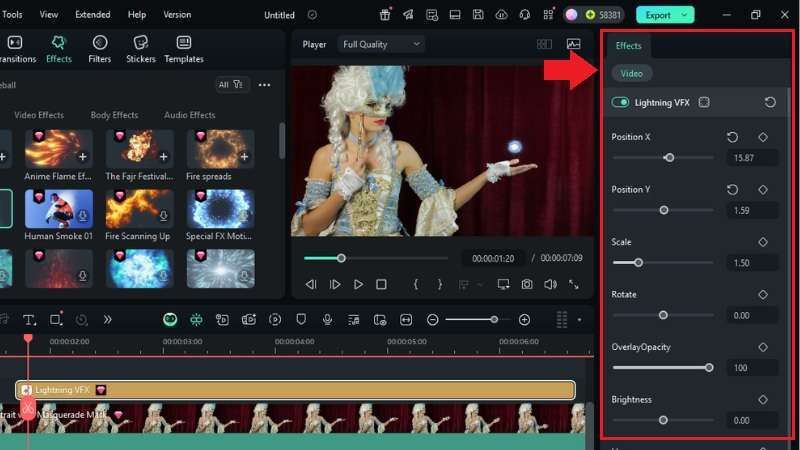Select Audio Effects category
The height and width of the screenshot is (450, 800).
pos(189,115)
